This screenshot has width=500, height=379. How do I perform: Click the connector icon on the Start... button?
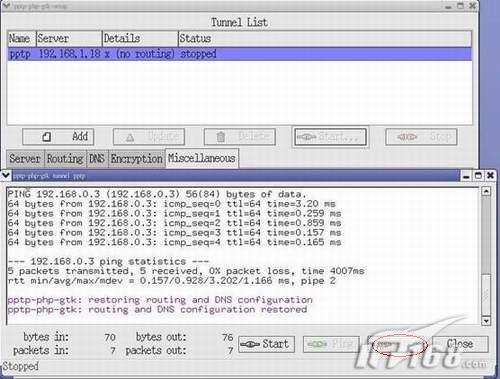coord(306,137)
